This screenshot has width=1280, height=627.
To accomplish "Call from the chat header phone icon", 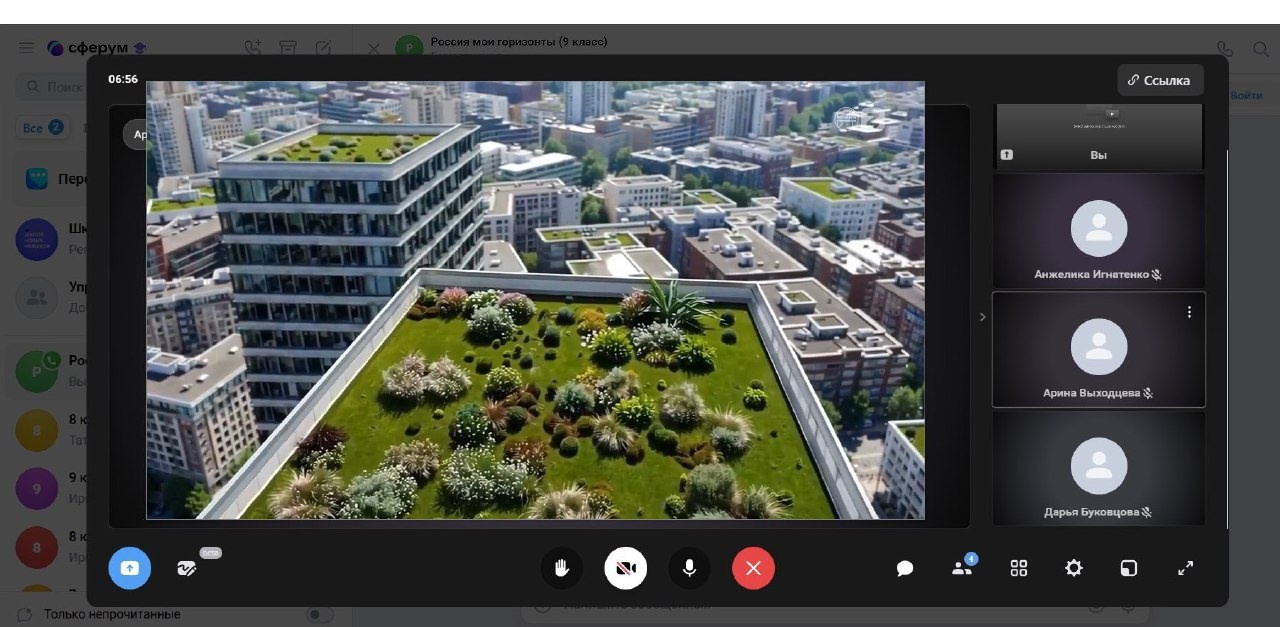I will click(x=1225, y=48).
